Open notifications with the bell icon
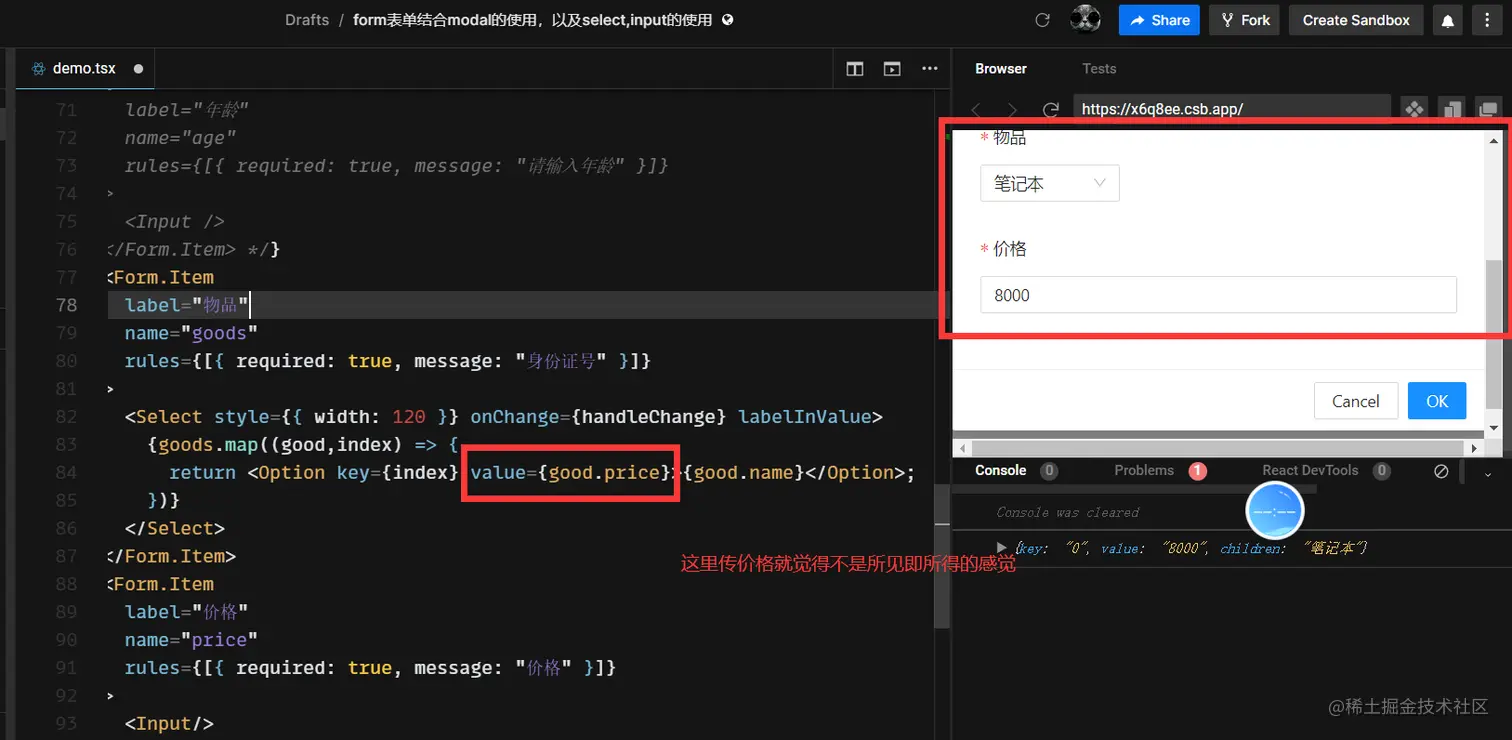The image size is (1512, 740). (1447, 20)
